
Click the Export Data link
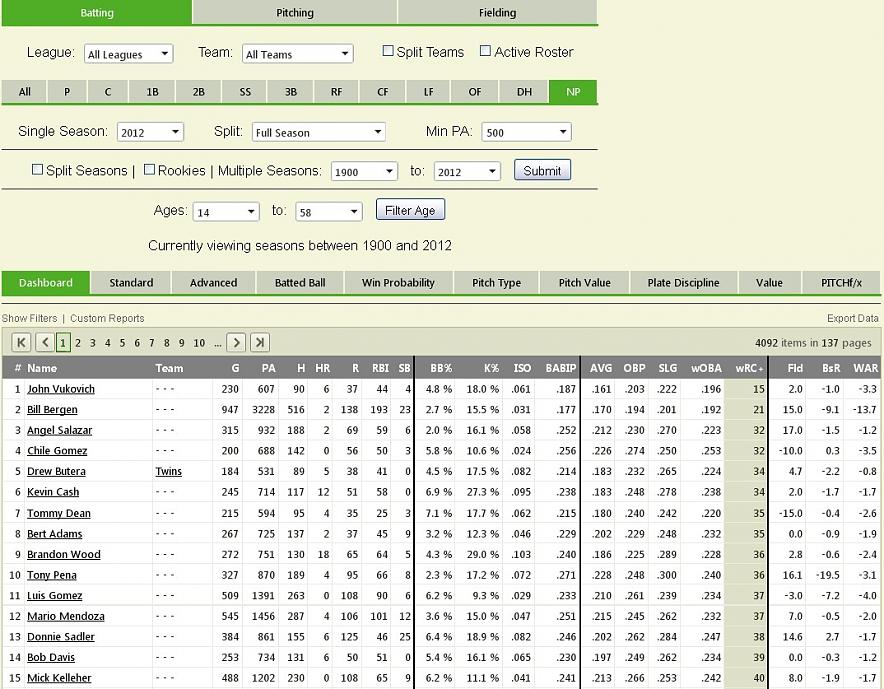(x=852, y=318)
